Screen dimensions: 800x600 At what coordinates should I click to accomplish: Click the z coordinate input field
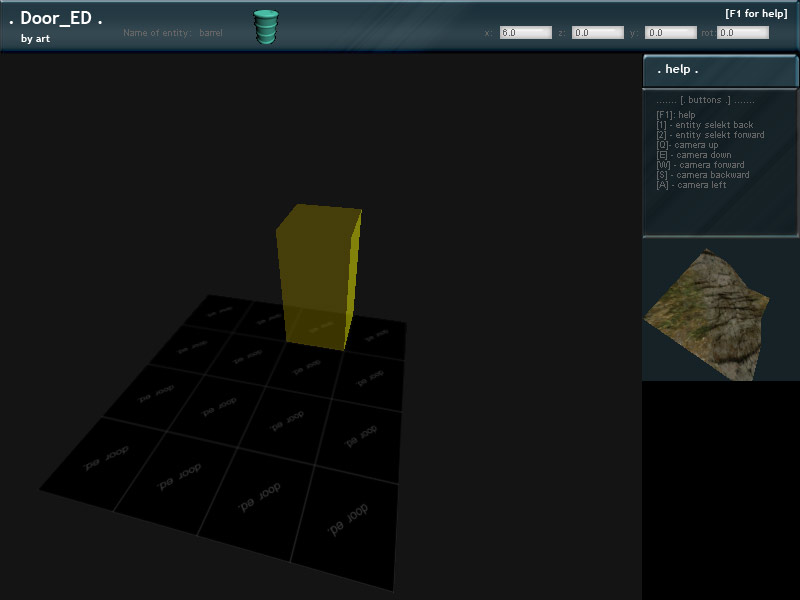(598, 33)
